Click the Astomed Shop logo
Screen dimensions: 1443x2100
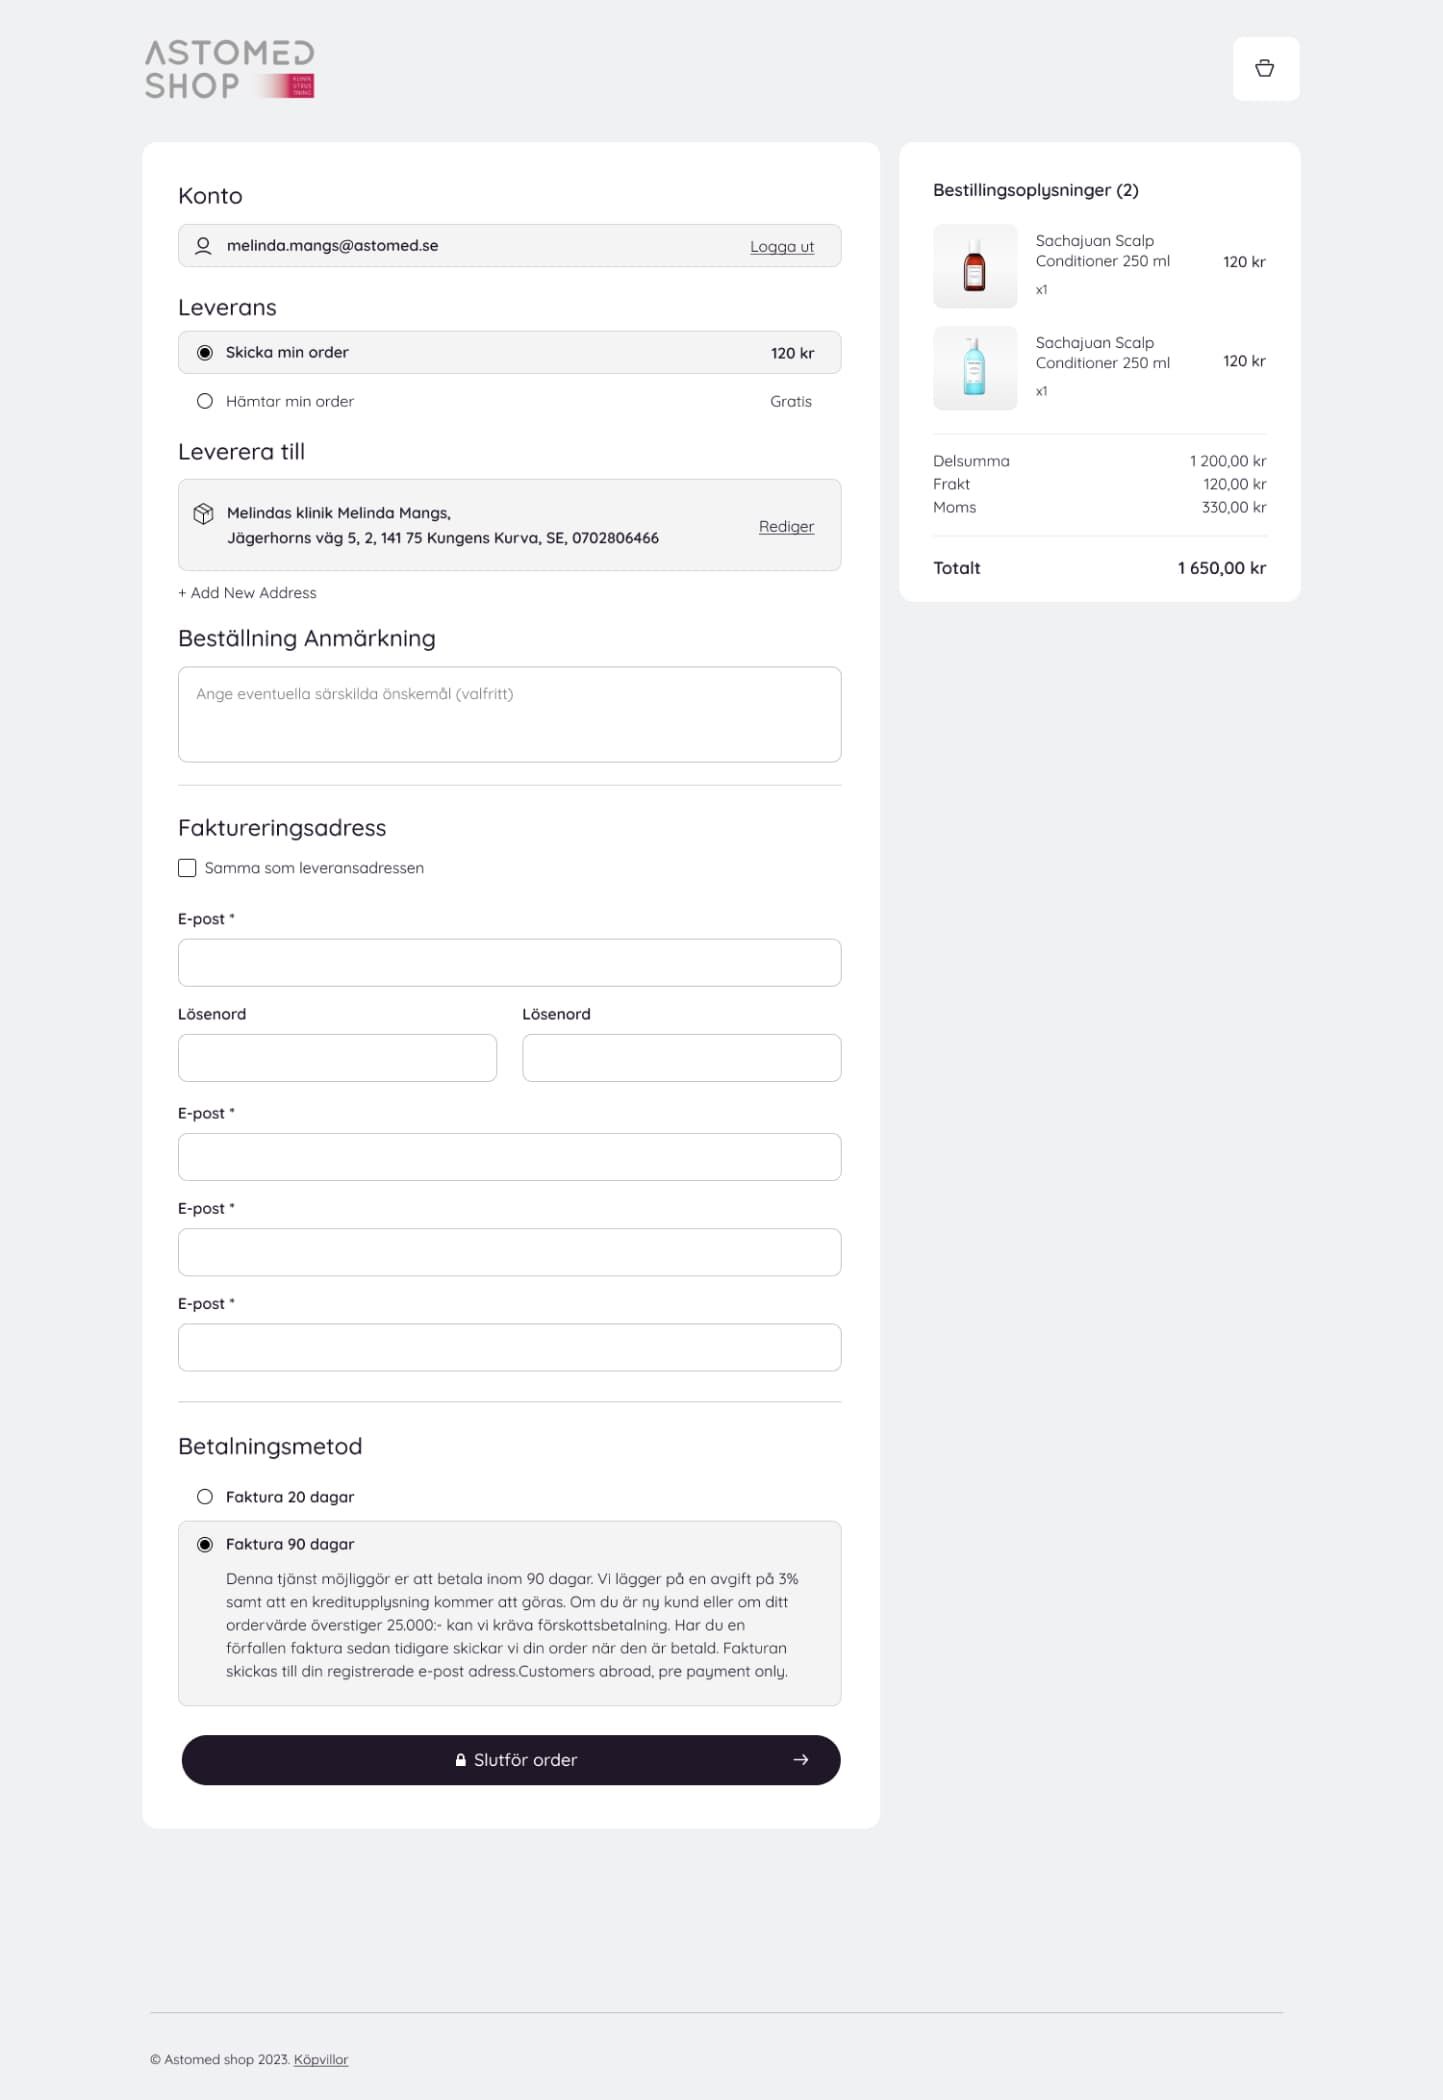pos(228,68)
